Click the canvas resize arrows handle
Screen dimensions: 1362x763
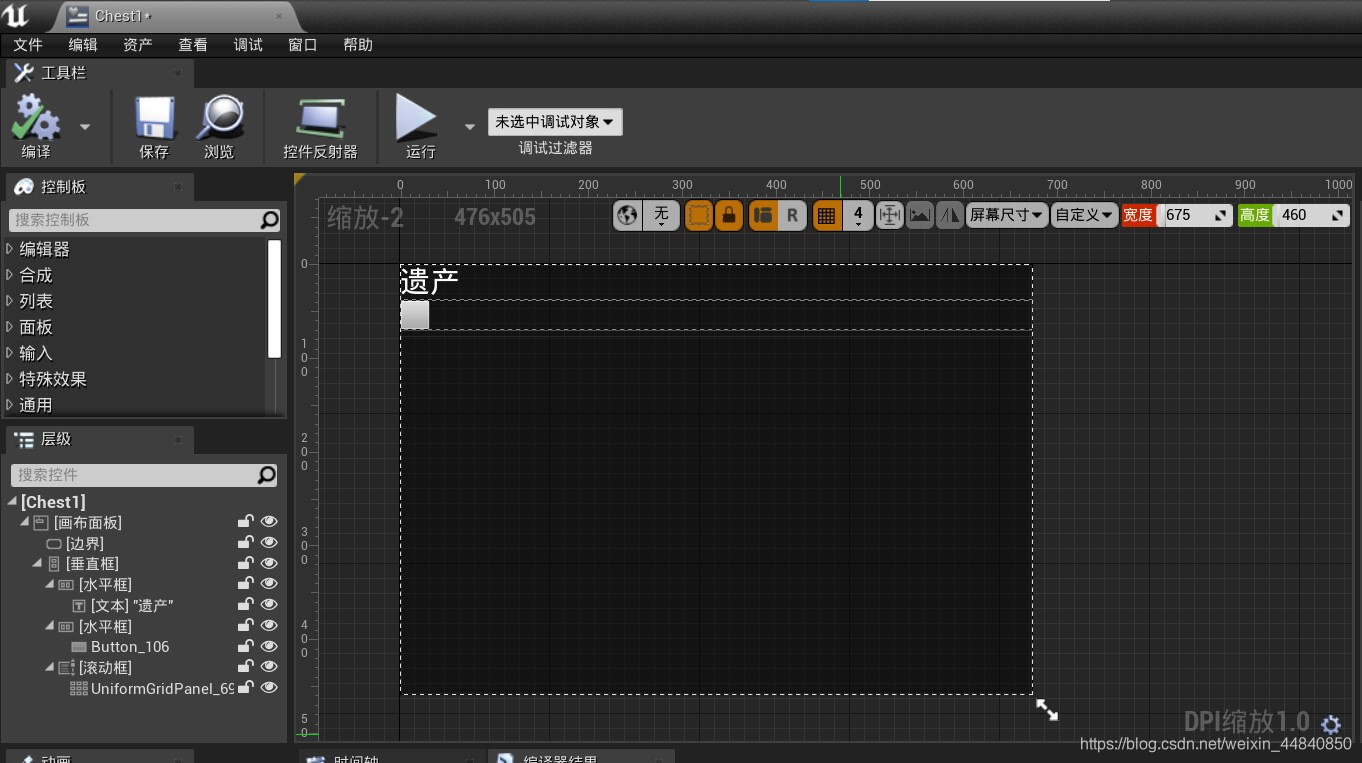pyautogui.click(x=1047, y=709)
